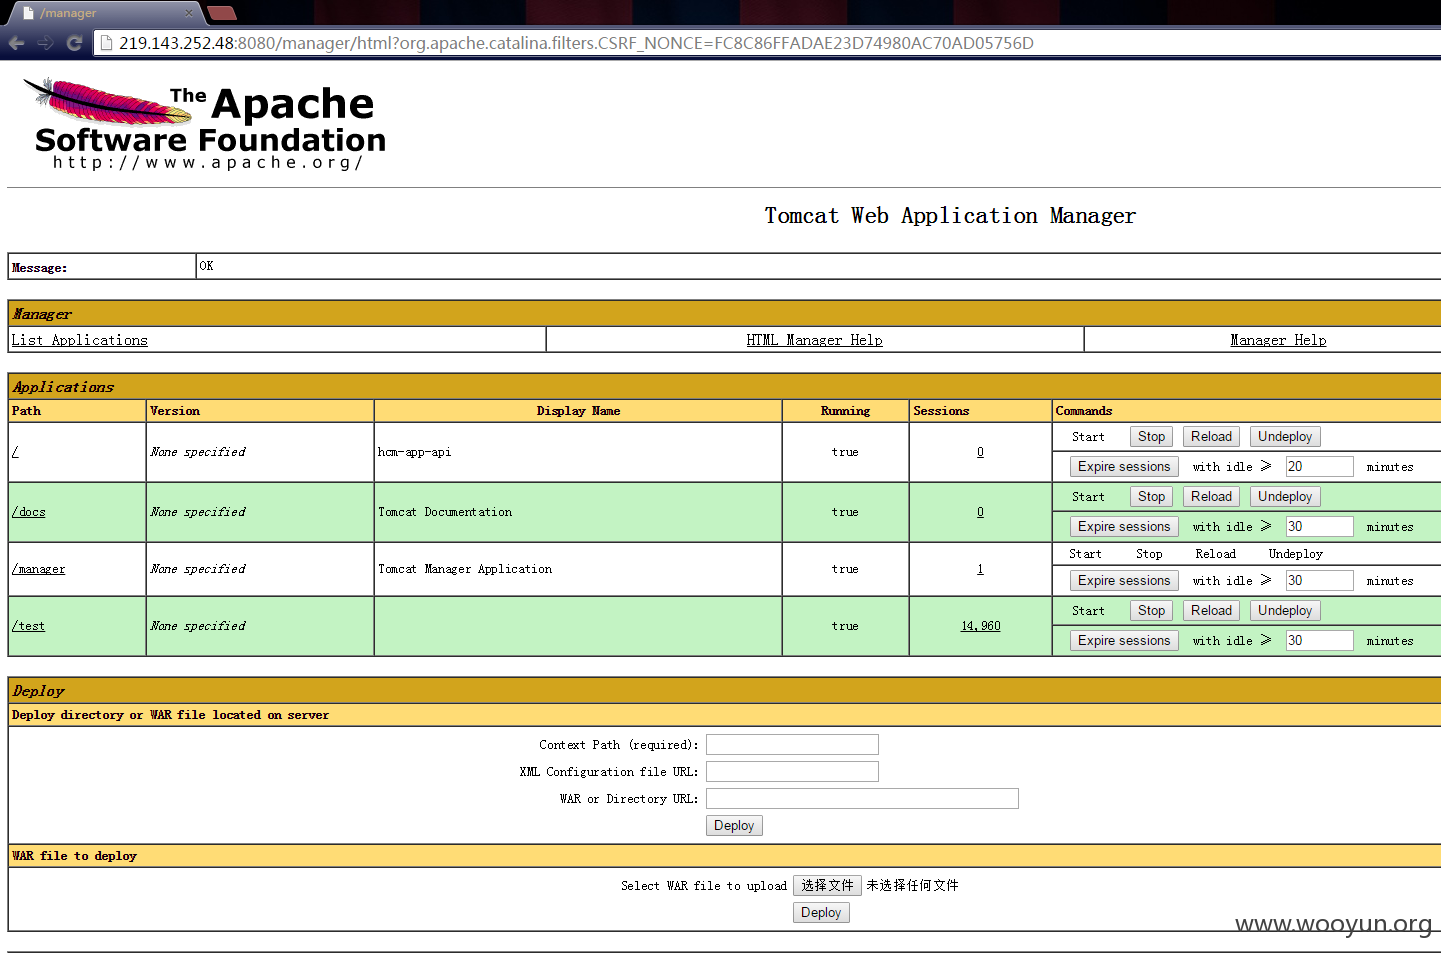Click the idle minutes field in /docs row
The image size is (1441, 953).
(1319, 527)
